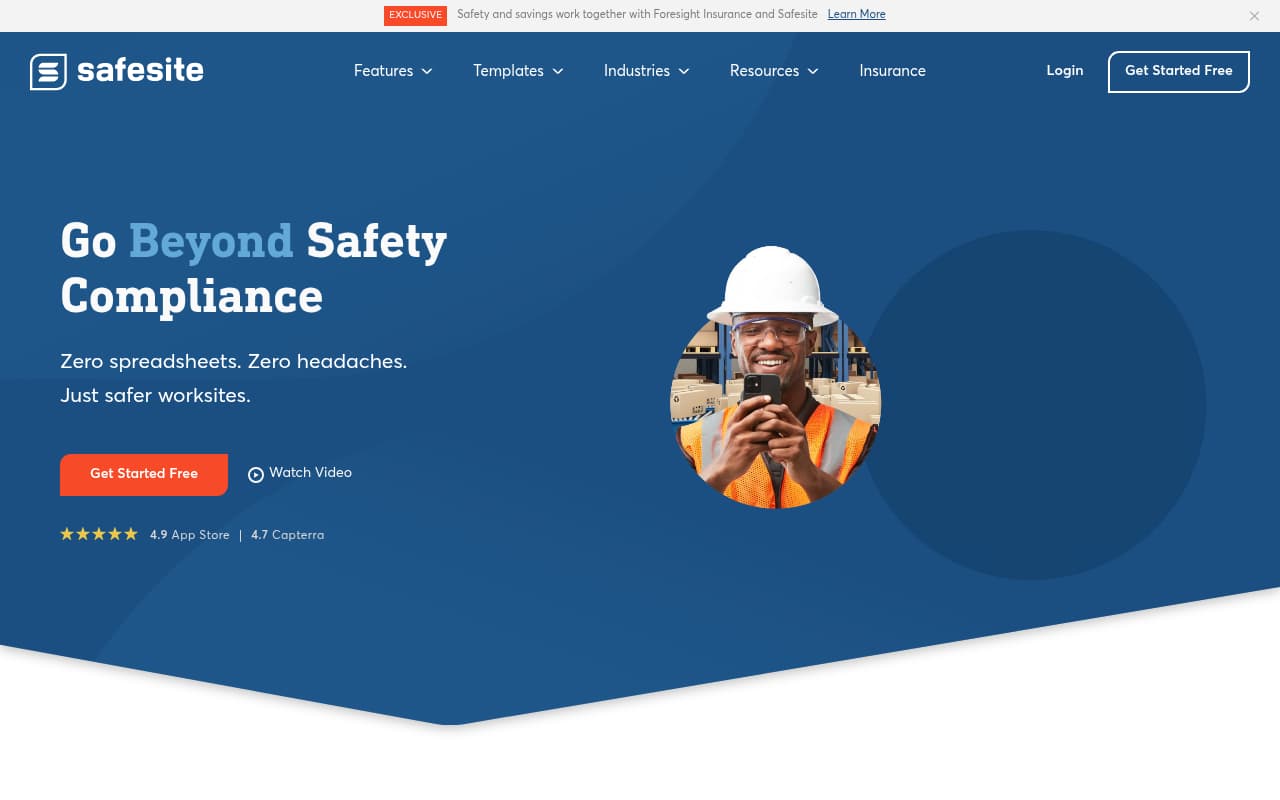Click Watch Video
Screen dimensions: 1280x800
click(310, 473)
